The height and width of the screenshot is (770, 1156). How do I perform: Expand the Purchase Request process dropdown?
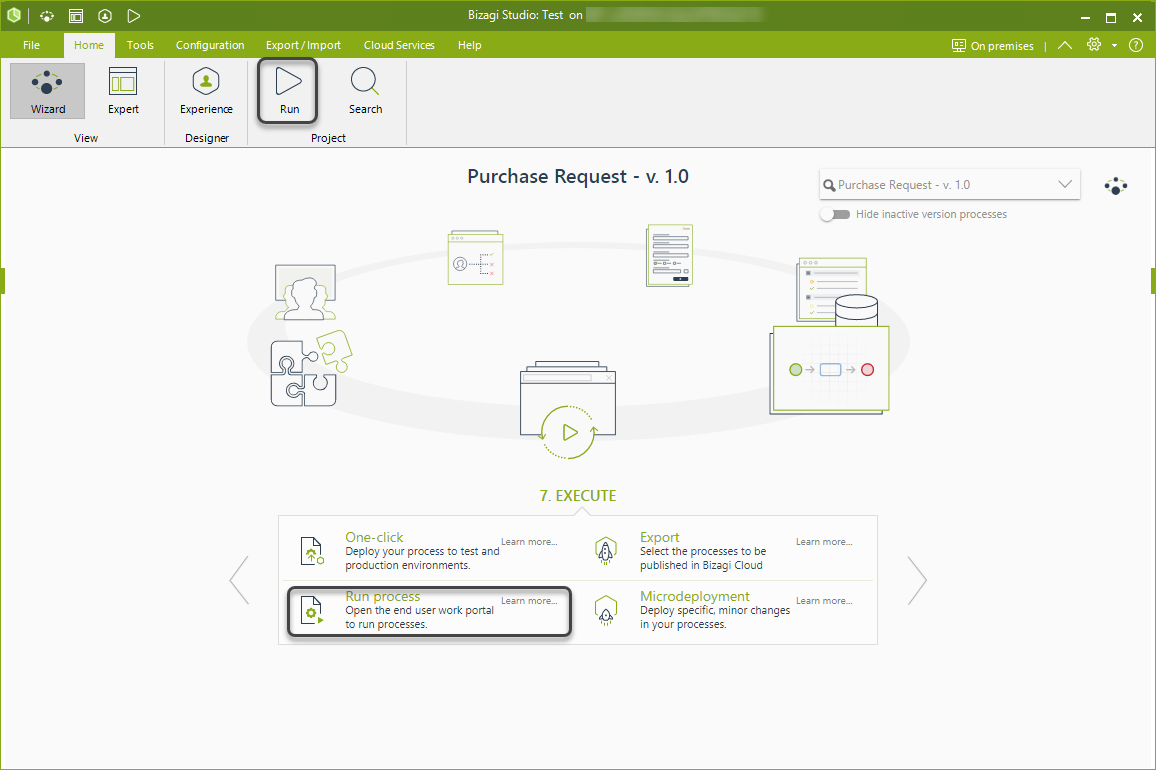pyautogui.click(x=1065, y=184)
